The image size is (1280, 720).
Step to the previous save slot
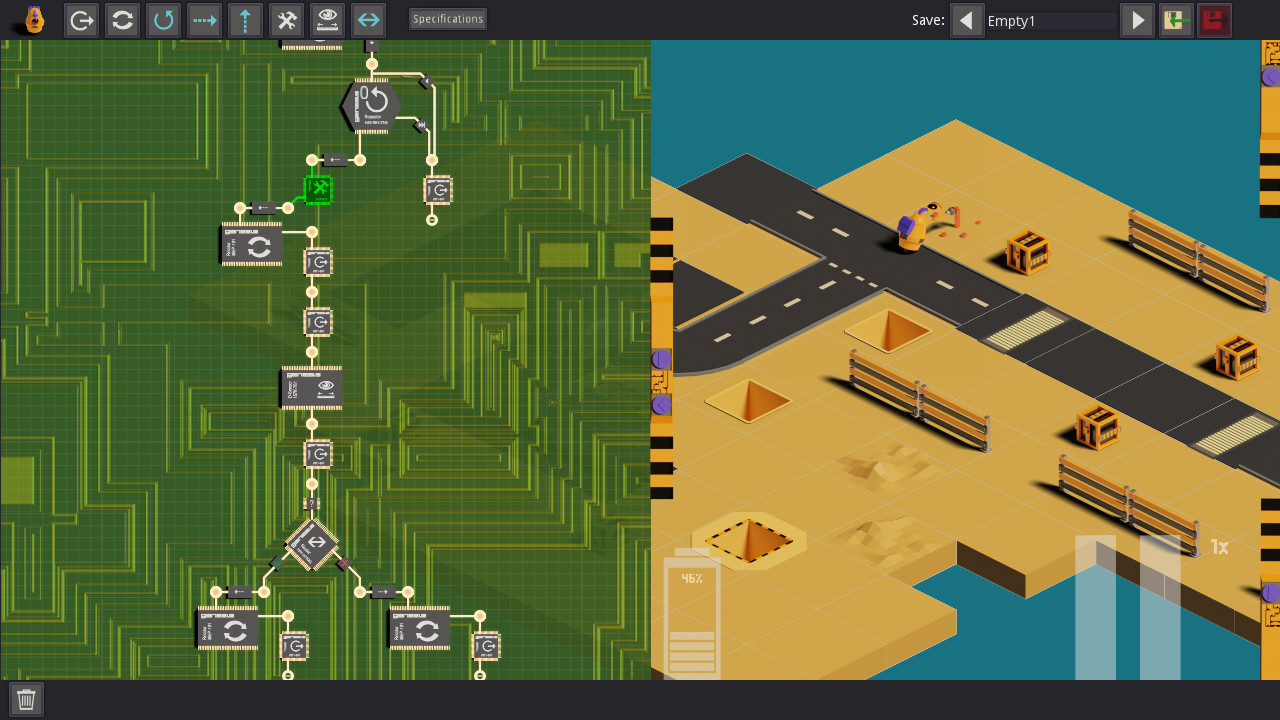[x=967, y=19]
